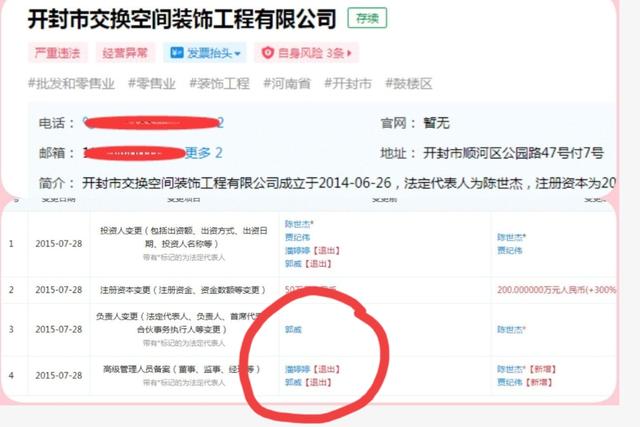640x427 pixels.
Task: Click 贾纪伟 in row 1 before-change column
Action: point(297,237)
